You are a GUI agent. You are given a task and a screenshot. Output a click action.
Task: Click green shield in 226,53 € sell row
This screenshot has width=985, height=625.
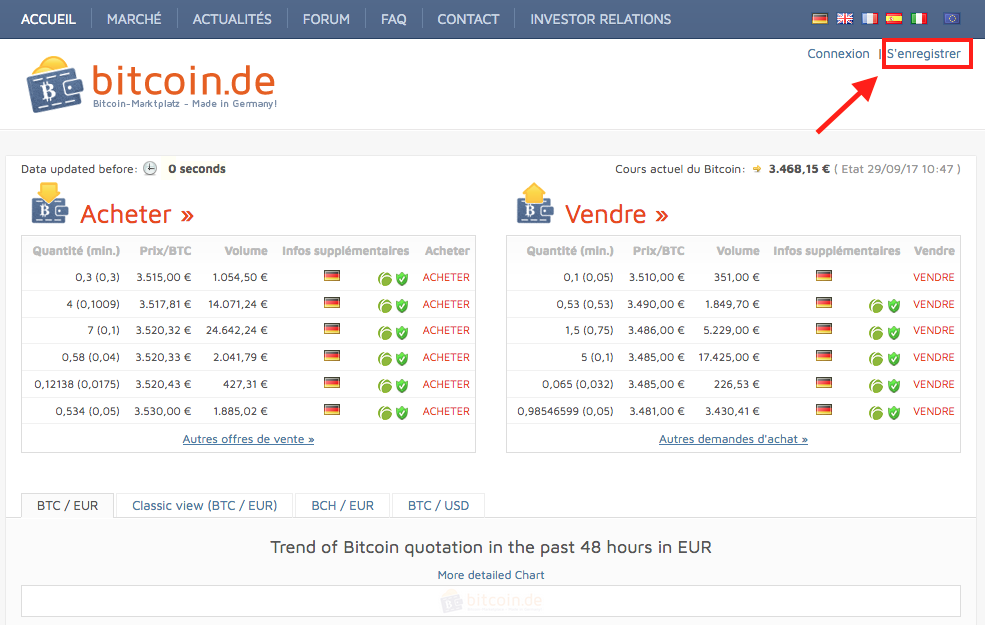point(894,386)
